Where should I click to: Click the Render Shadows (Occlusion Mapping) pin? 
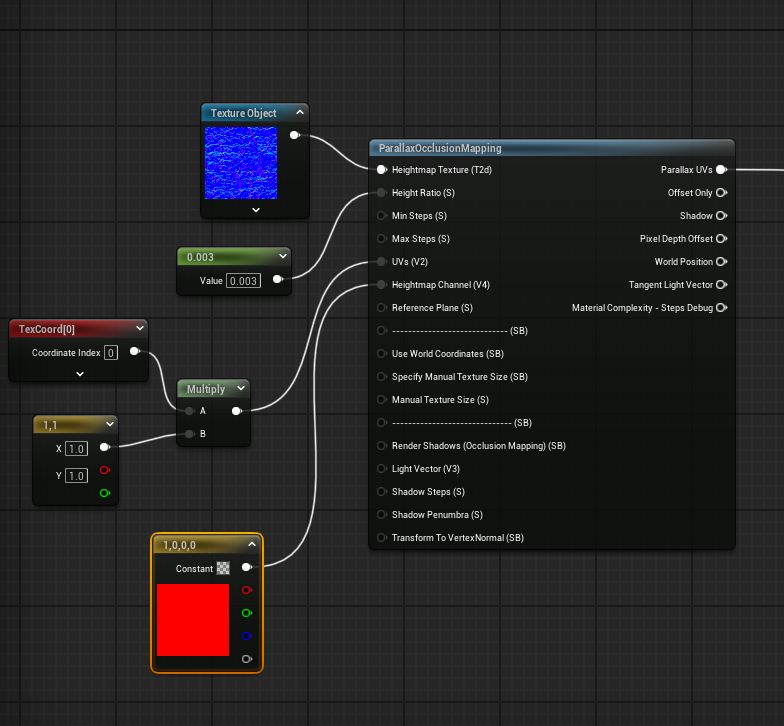pos(381,446)
